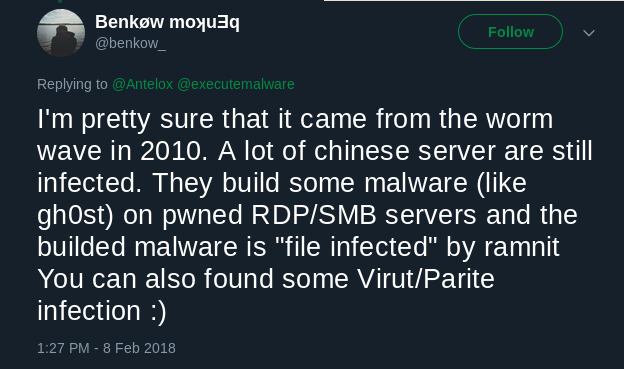The image size is (624, 369).
Task: Click the 'Replying to' label
Action: (72, 84)
